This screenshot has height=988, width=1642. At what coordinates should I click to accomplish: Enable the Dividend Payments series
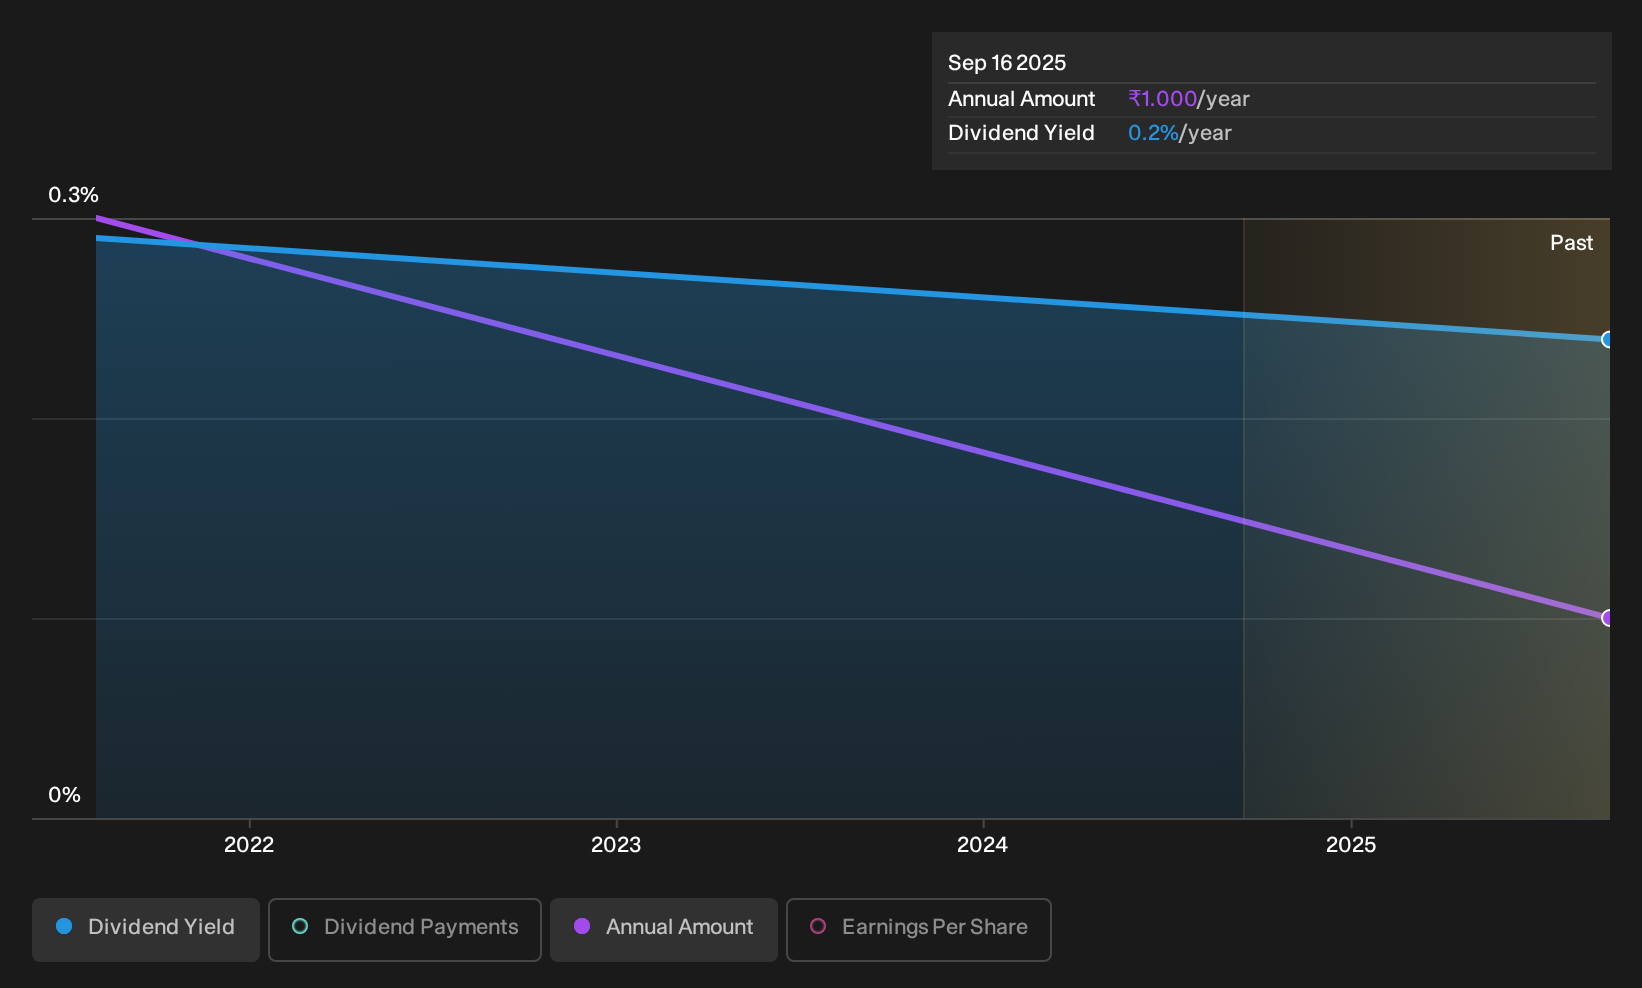point(405,930)
